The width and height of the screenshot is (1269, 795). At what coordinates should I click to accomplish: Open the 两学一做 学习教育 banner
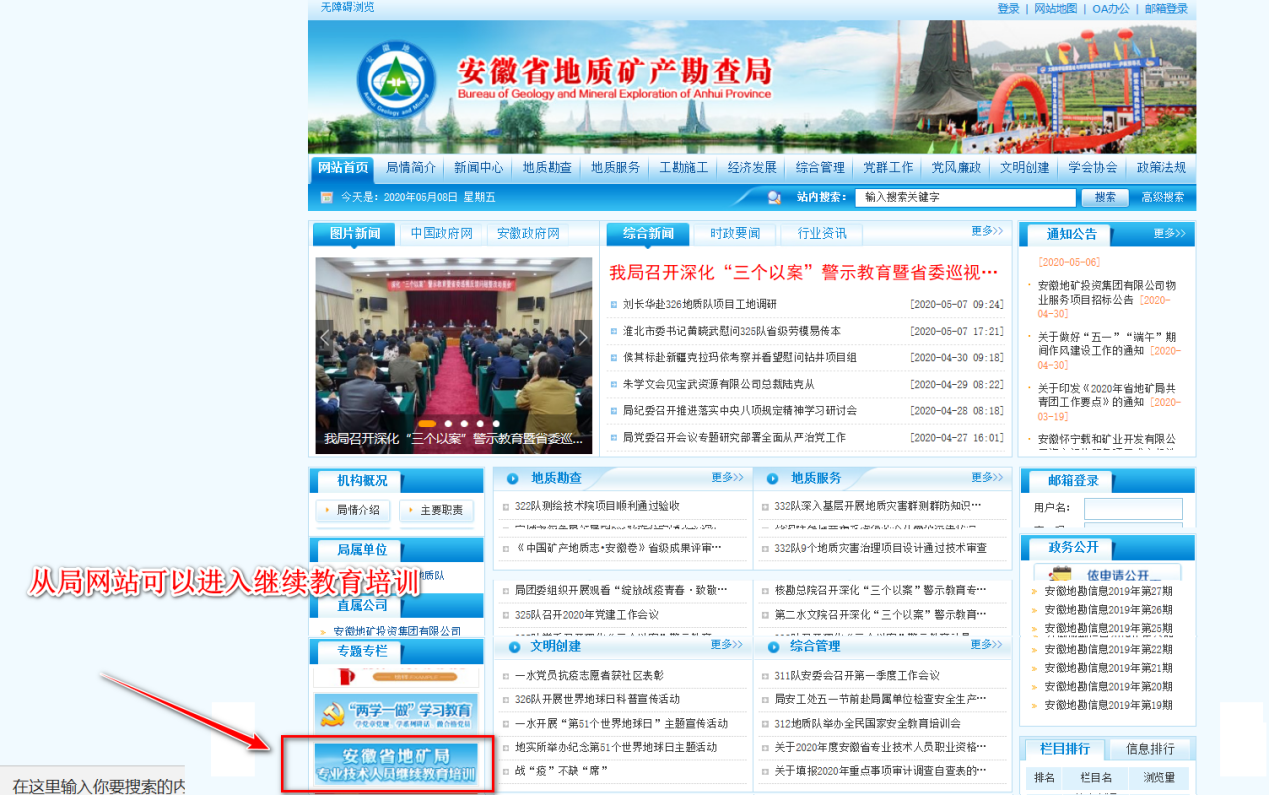tap(396, 712)
